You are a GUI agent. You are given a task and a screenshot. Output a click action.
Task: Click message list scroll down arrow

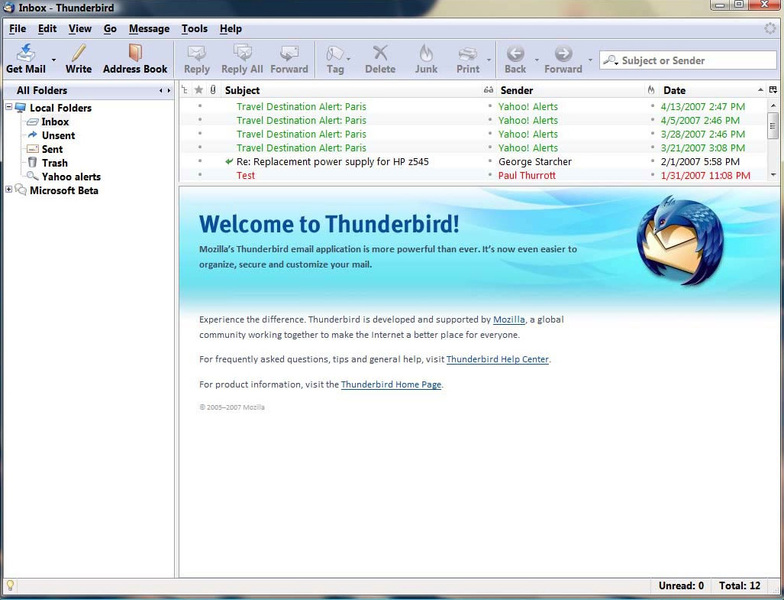click(x=774, y=175)
